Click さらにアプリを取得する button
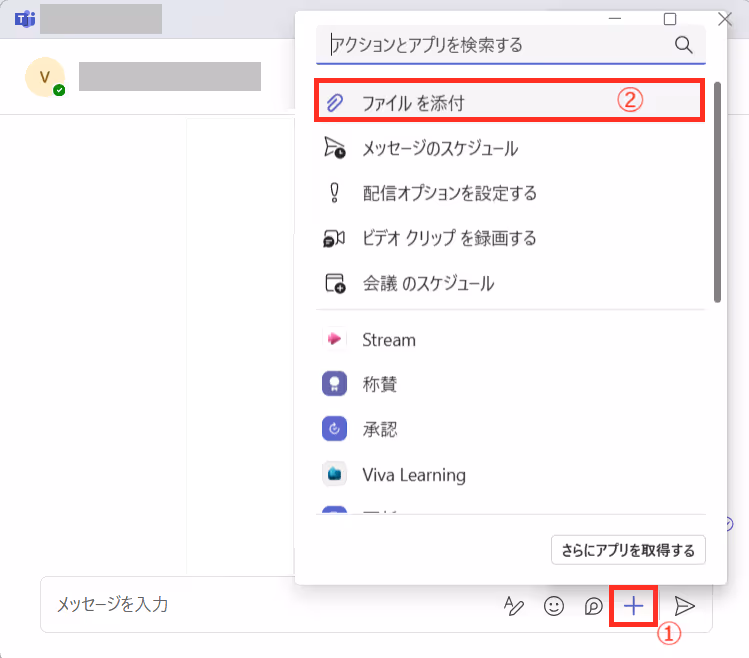749x658 pixels. [x=628, y=550]
